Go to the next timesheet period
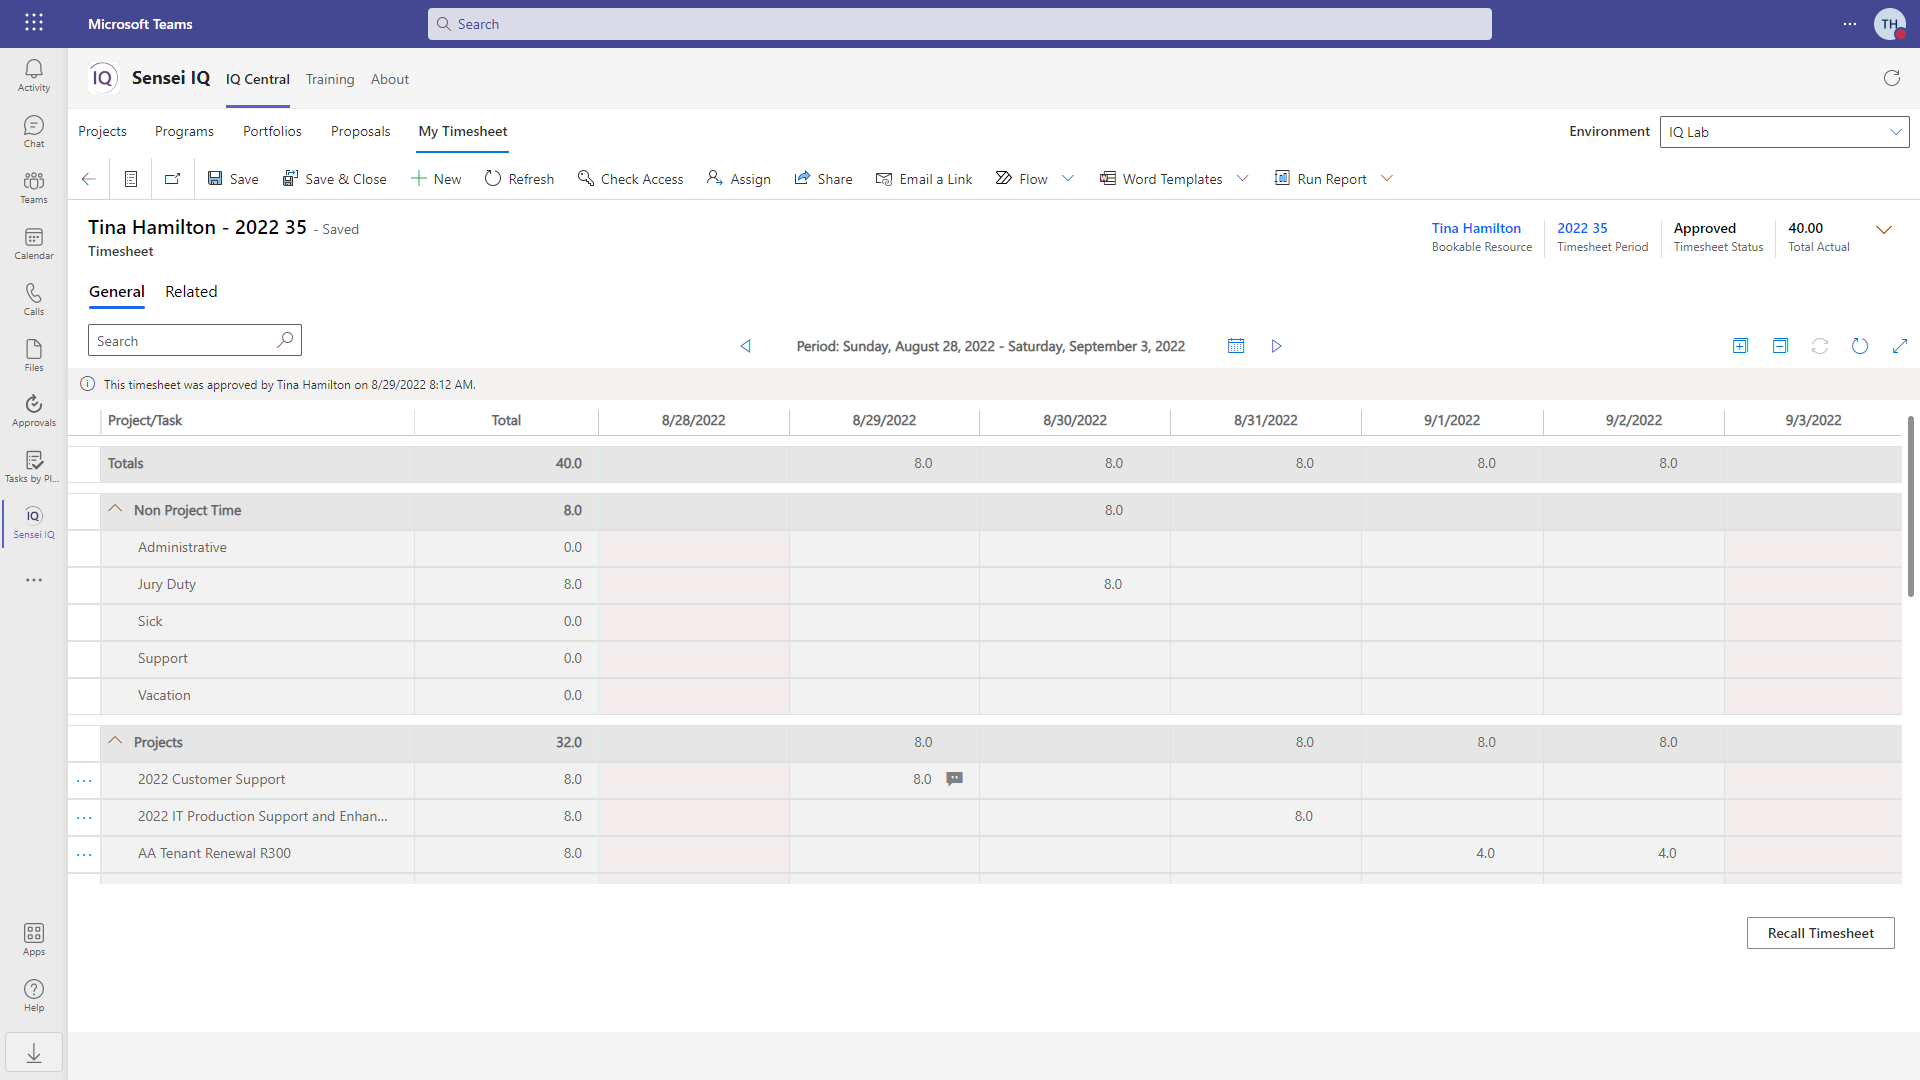1920x1080 pixels. click(1276, 346)
